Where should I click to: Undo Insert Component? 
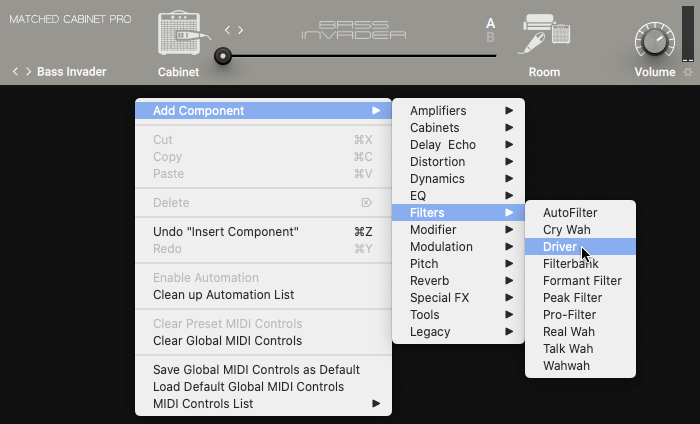click(263, 232)
